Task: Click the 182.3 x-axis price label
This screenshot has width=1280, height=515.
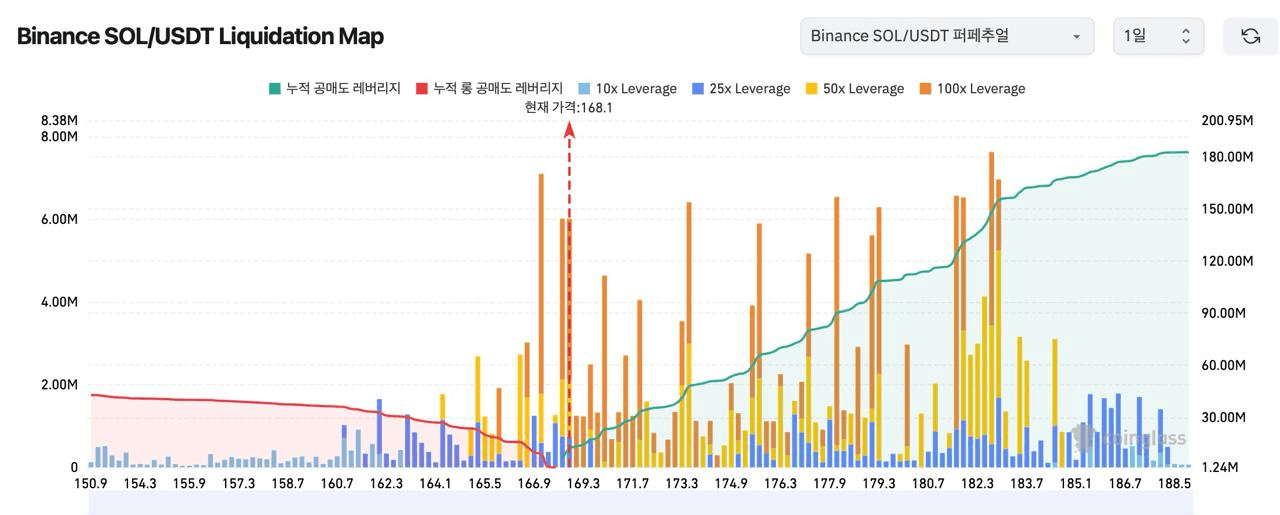Action: coord(977,483)
